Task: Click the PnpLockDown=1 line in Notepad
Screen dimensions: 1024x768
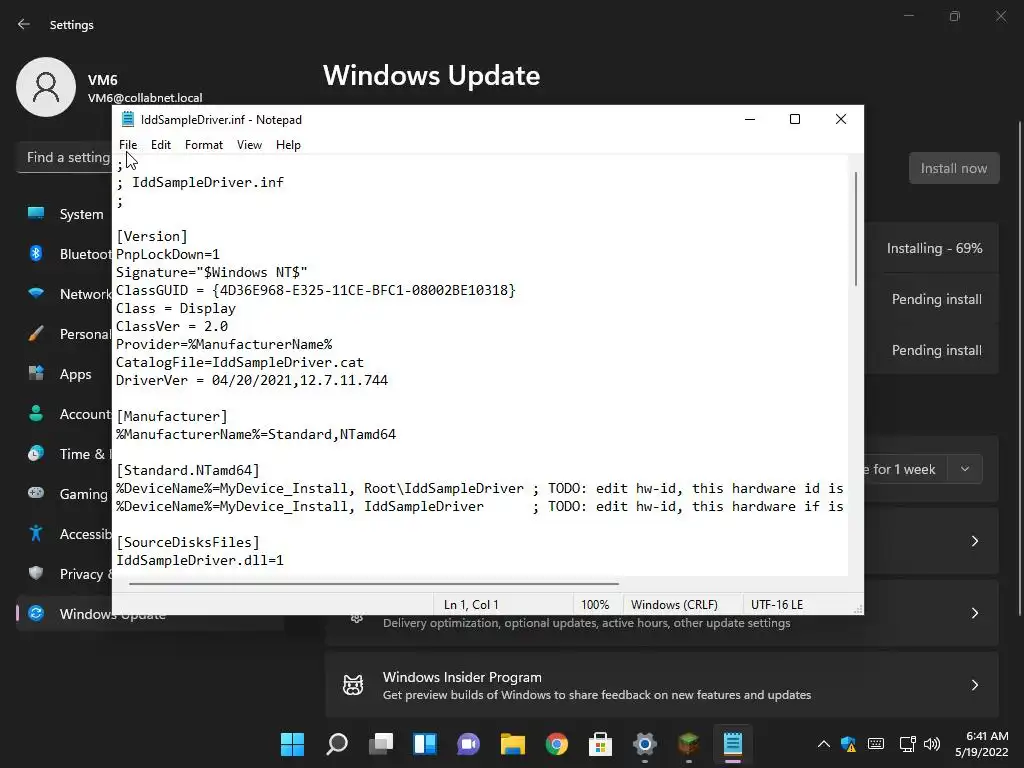Action: click(168, 254)
